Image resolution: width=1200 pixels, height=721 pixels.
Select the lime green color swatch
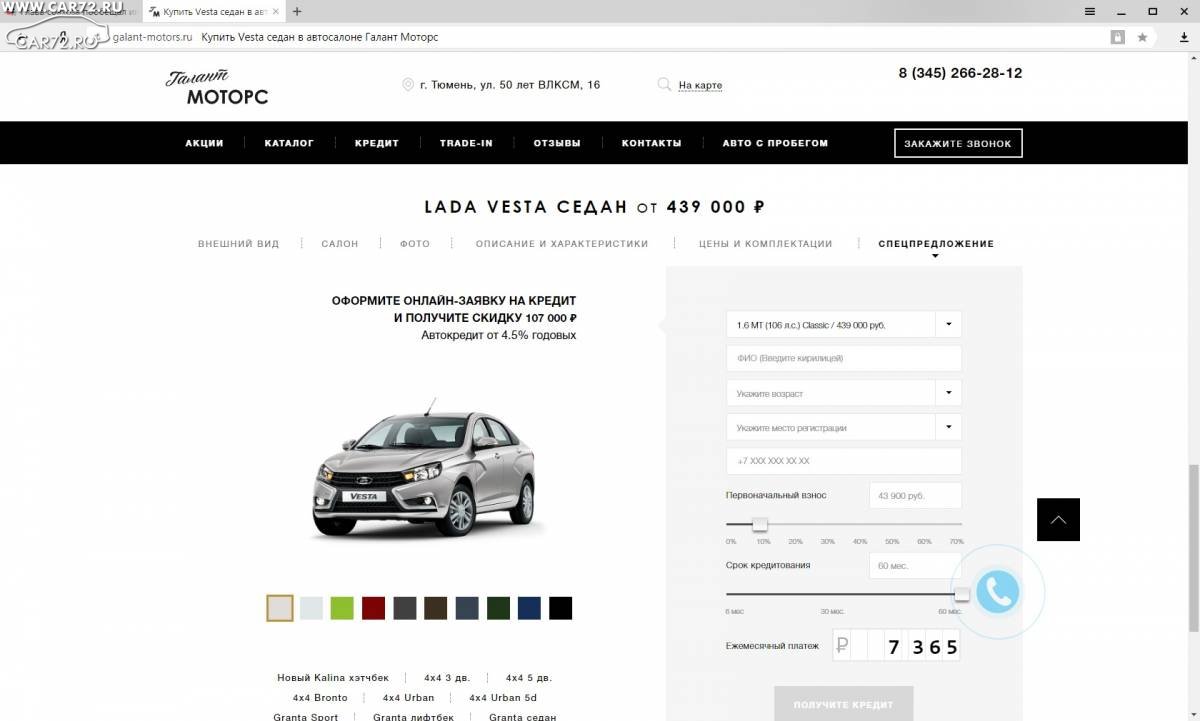(342, 608)
